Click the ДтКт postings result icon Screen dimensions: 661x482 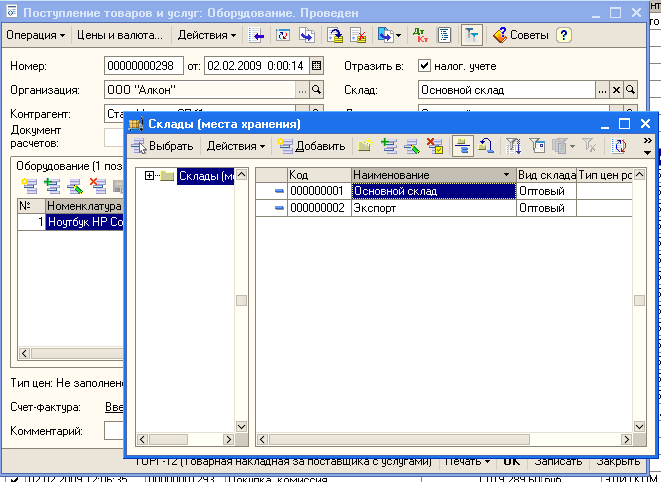419,35
